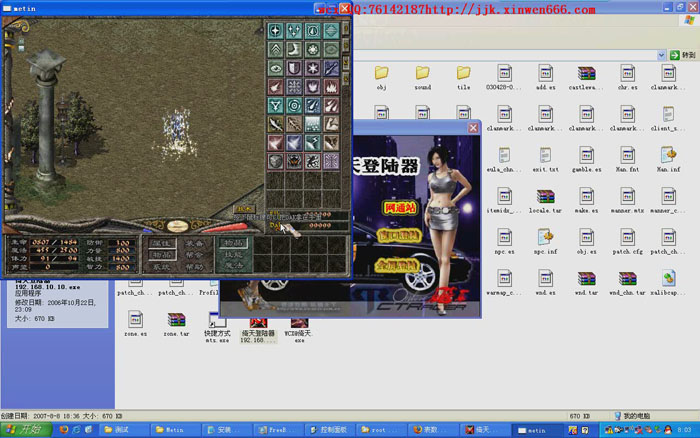Select the eye skill icon in game panel

[277, 68]
